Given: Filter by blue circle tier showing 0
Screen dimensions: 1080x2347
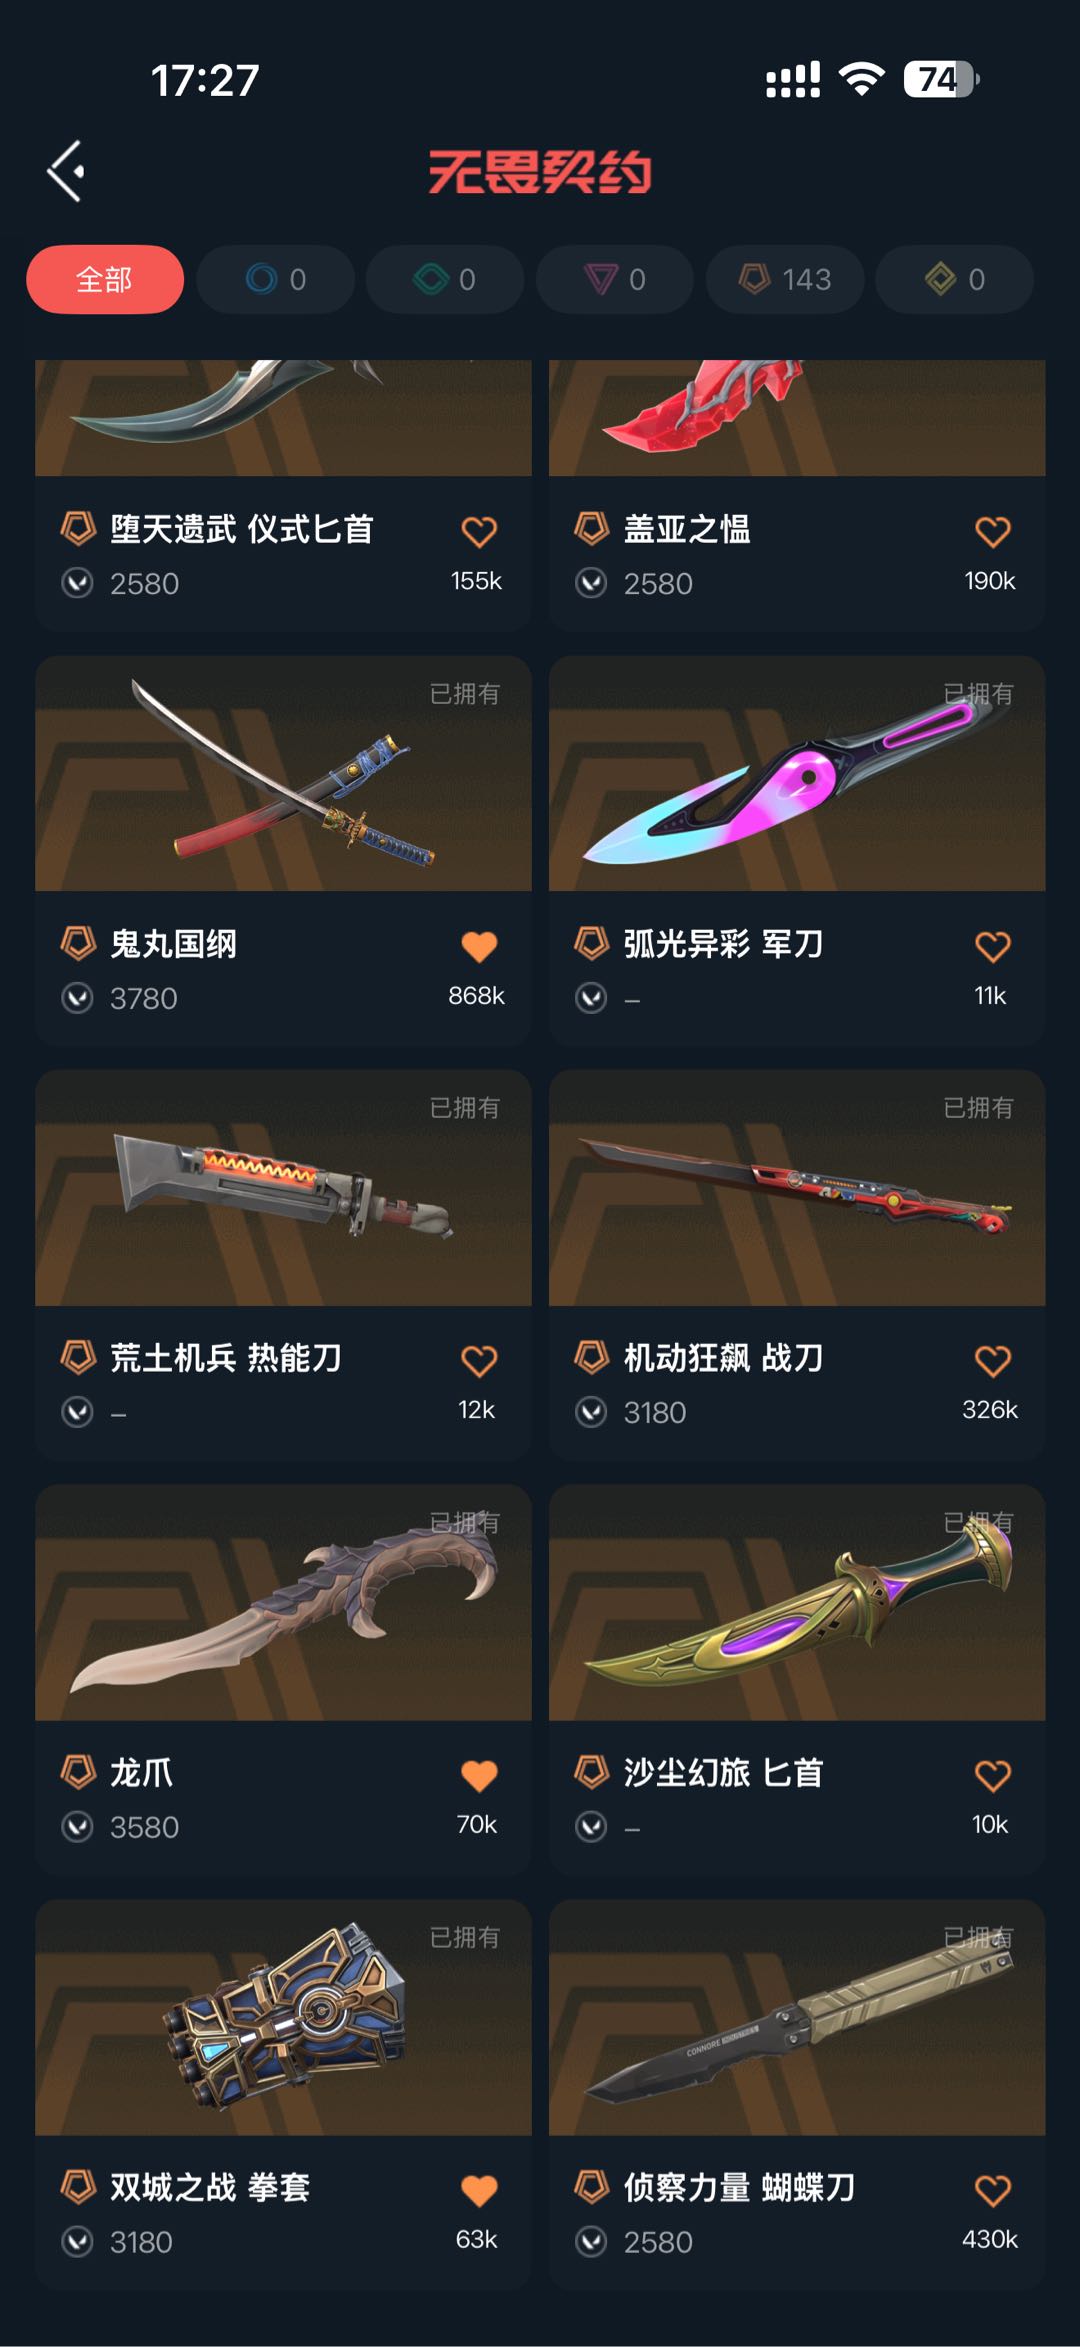Looking at the screenshot, I should click(275, 279).
